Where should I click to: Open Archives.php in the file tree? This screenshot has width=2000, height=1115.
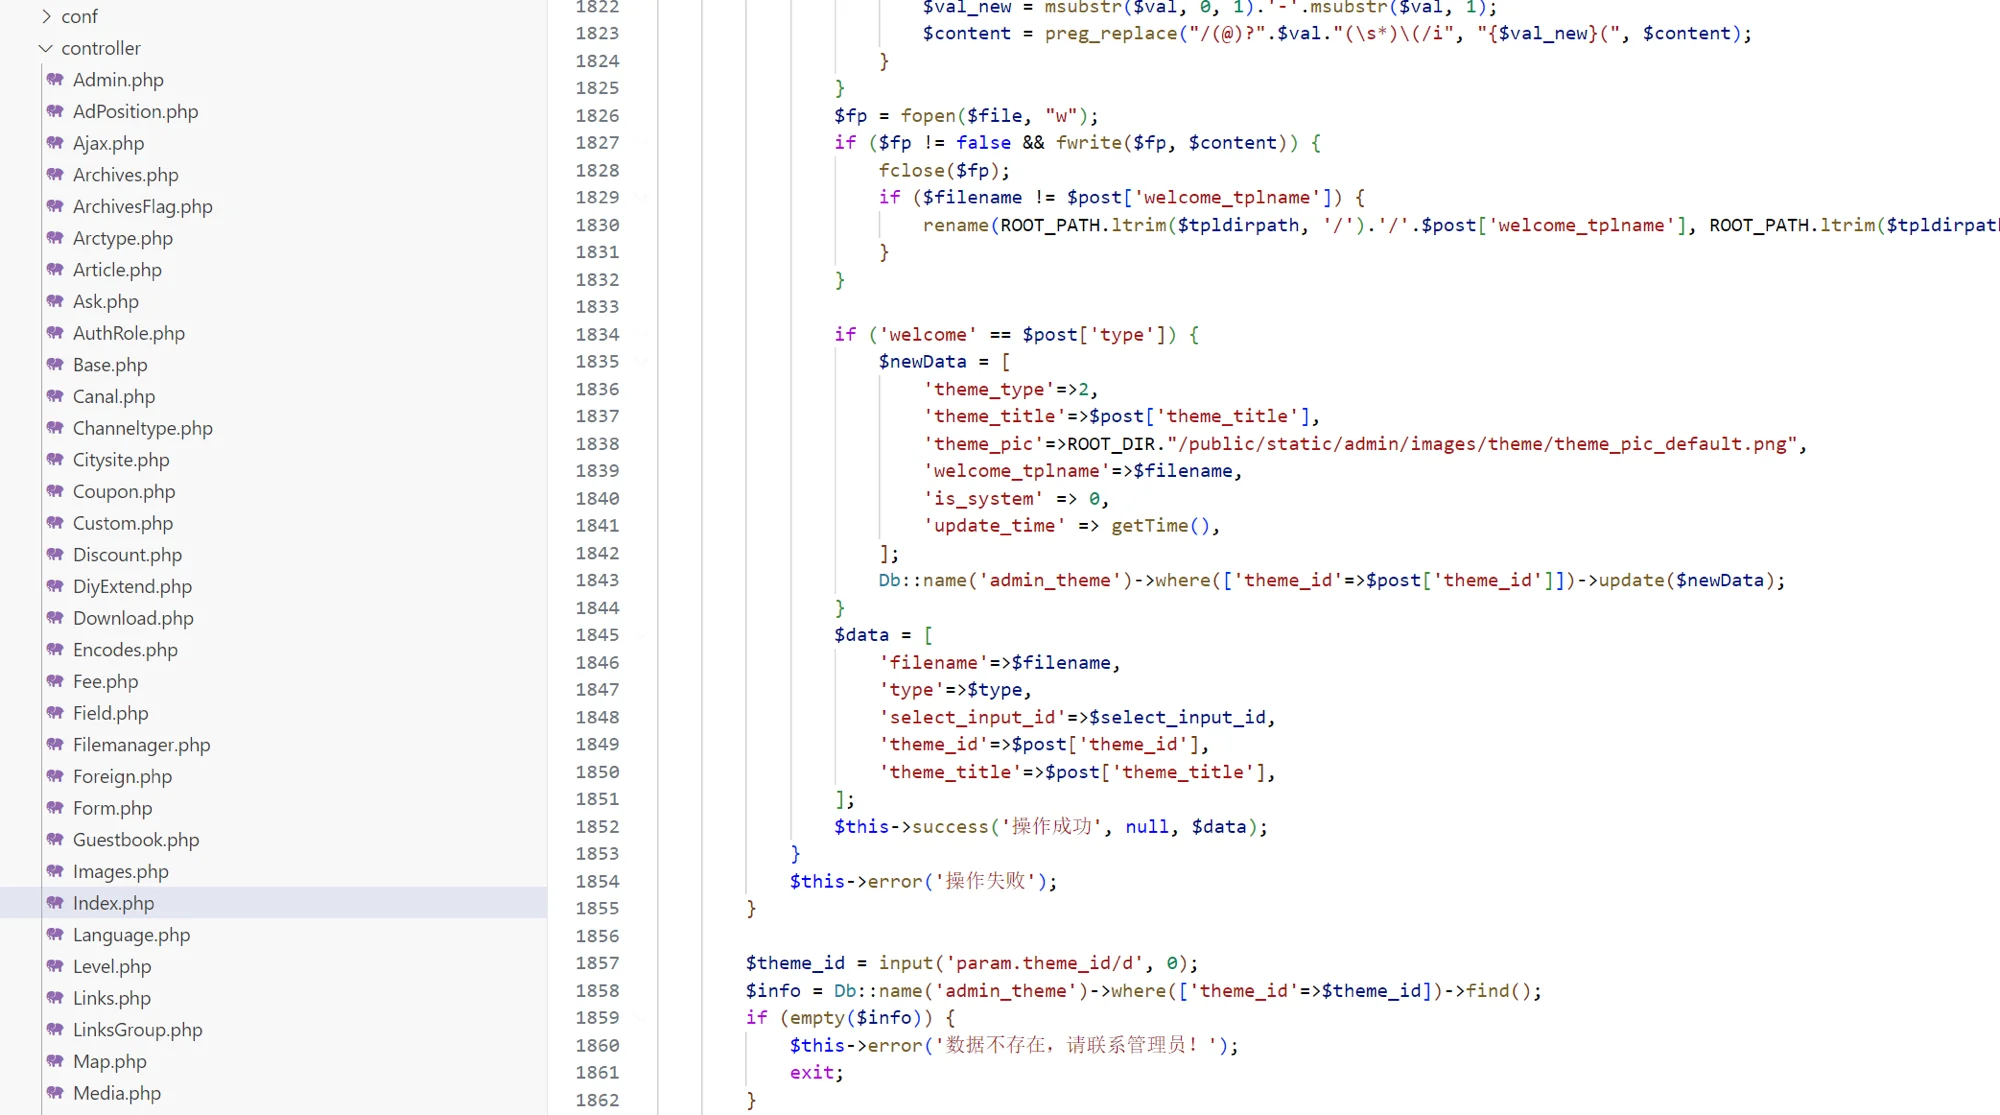(x=125, y=175)
